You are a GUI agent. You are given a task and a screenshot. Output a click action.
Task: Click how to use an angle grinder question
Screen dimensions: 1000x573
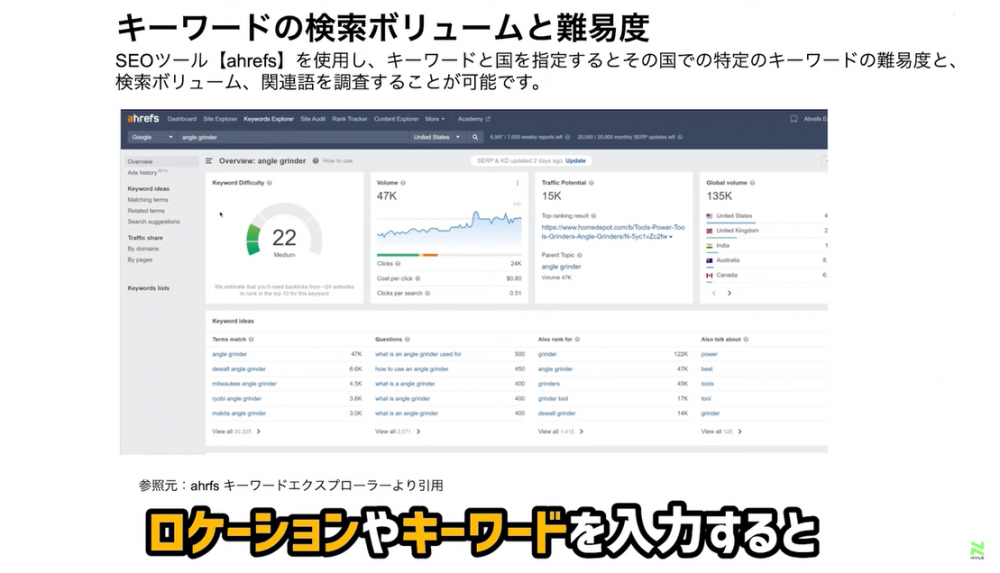[x=412, y=369]
